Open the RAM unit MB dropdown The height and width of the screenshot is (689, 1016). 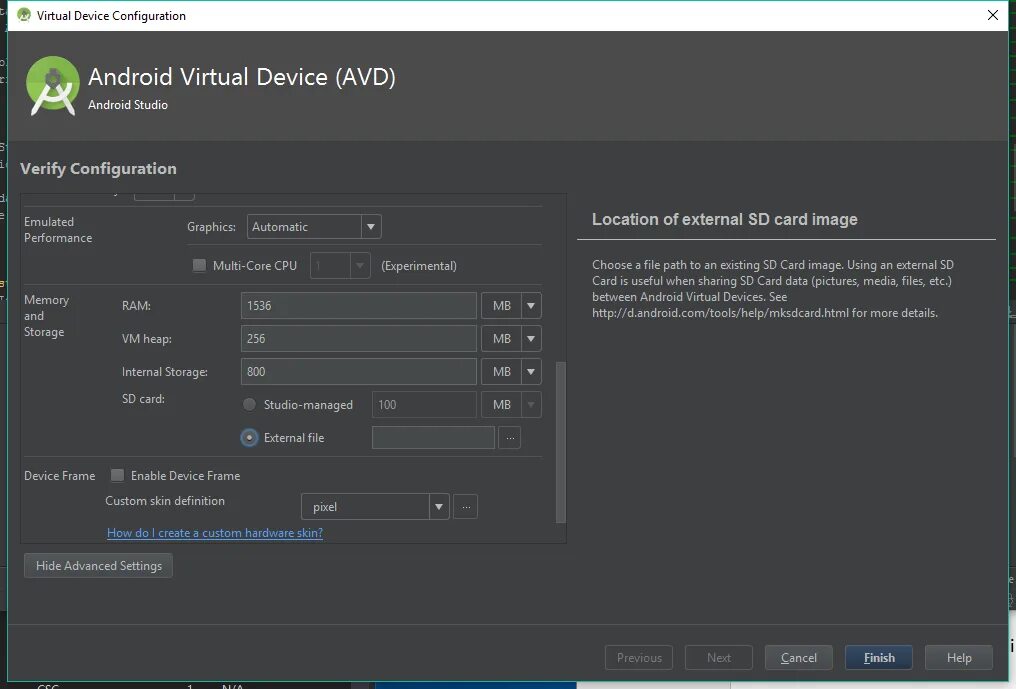point(511,305)
